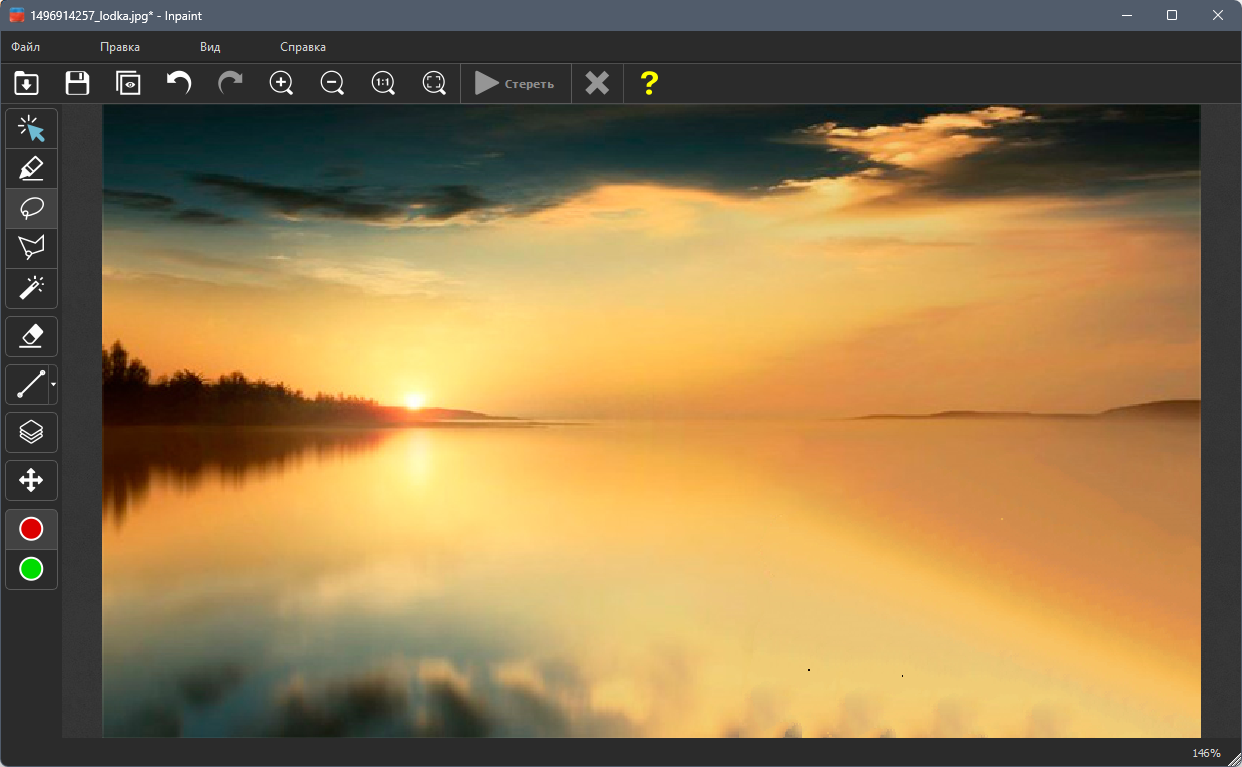Open the Справка menu
This screenshot has height=767, width=1242.
[x=303, y=47]
